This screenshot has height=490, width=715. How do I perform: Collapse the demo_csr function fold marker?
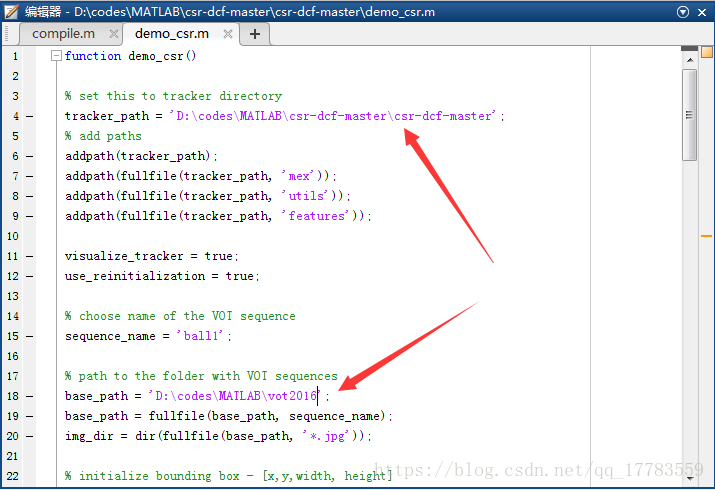click(56, 56)
